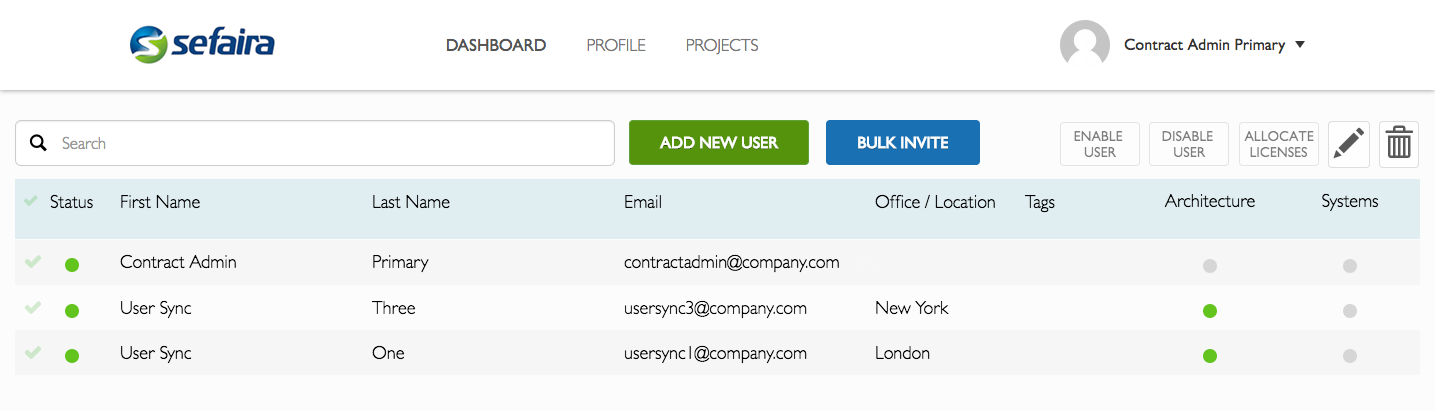Click User Sync first name in New York row
Screen dimensions: 1435x410
pos(156,308)
